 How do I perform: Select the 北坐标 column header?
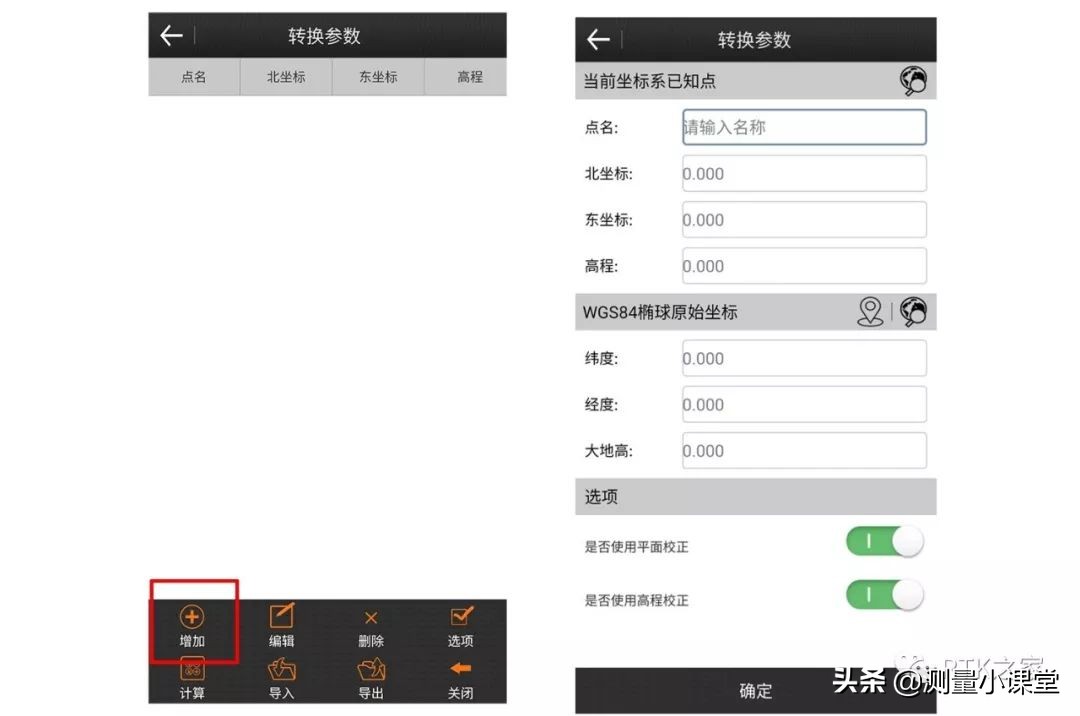coord(286,77)
